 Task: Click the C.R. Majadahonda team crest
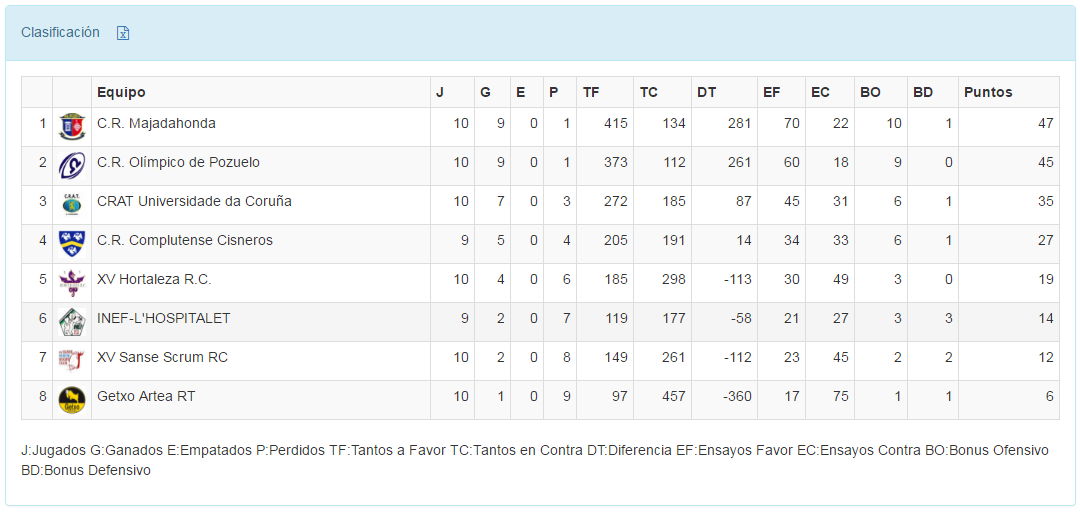pos(72,126)
